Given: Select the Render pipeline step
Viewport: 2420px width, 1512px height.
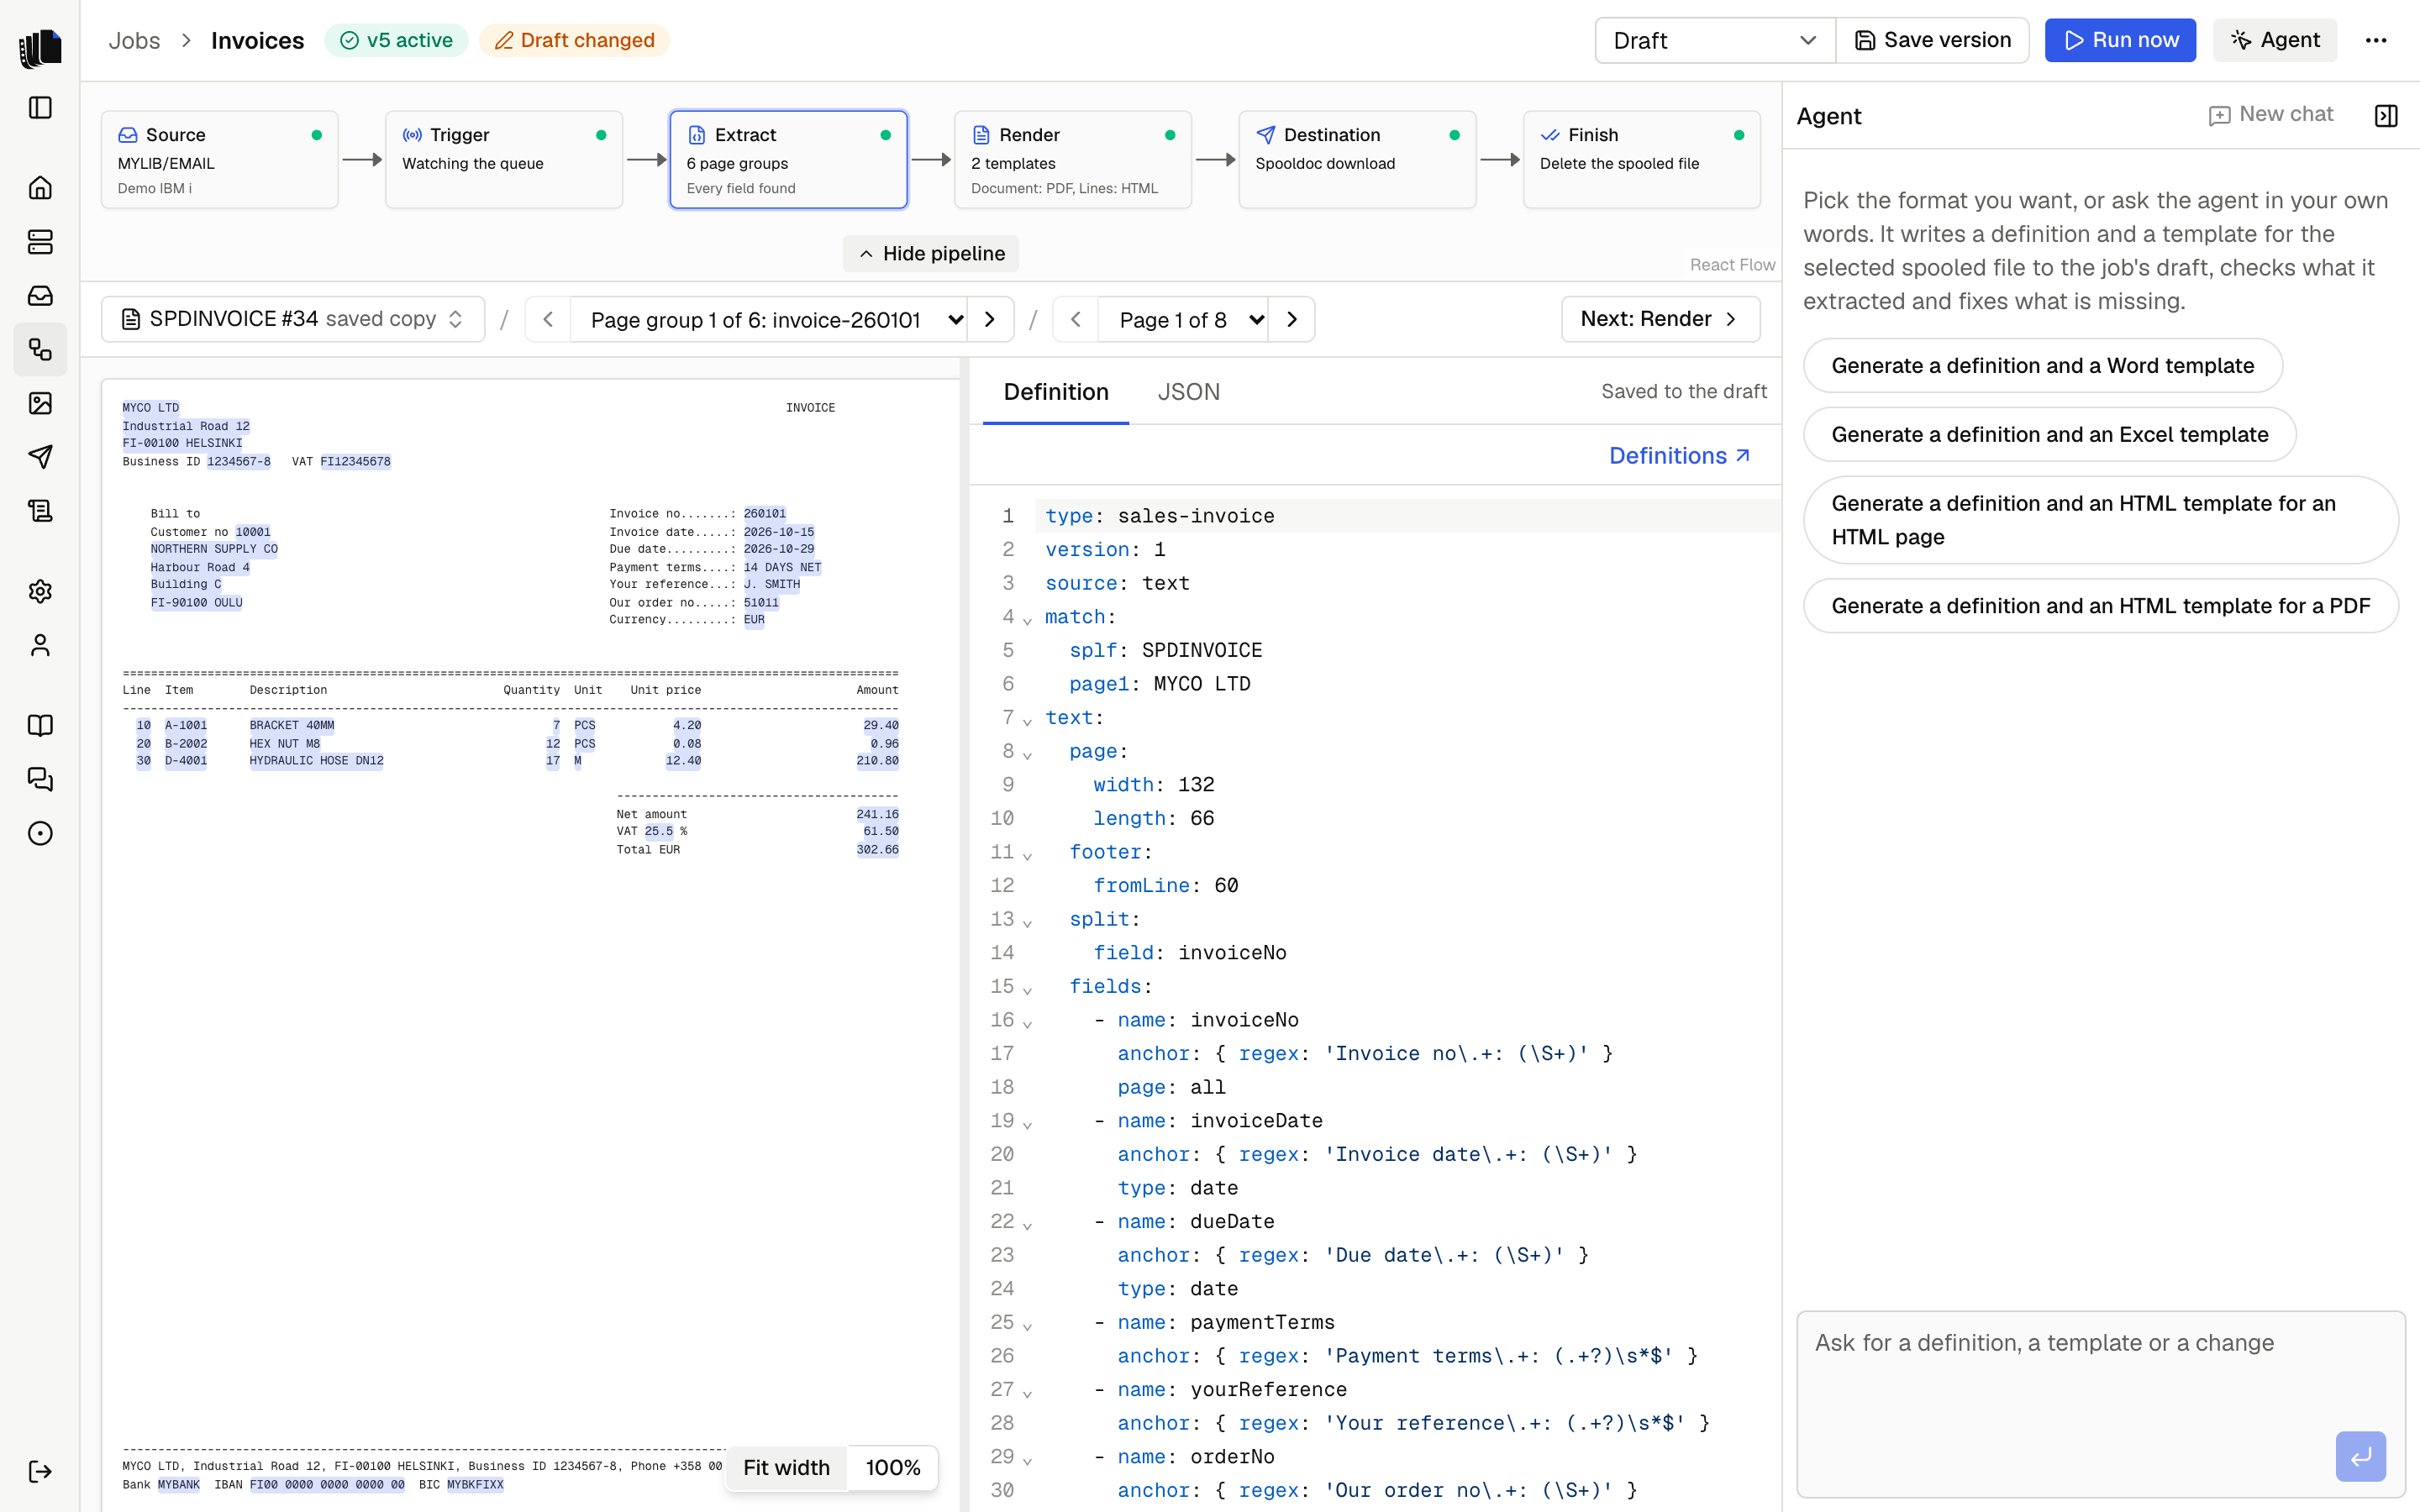Looking at the screenshot, I should [1072, 159].
